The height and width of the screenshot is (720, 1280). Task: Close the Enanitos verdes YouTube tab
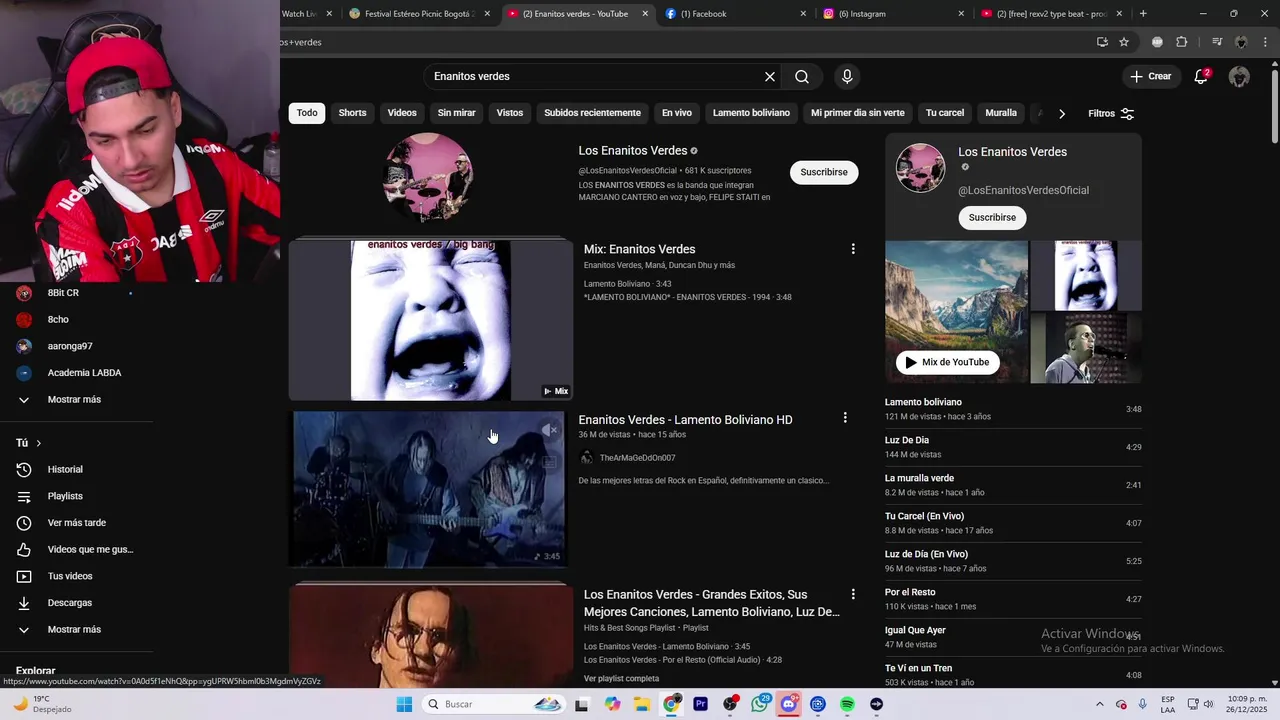[x=645, y=14]
